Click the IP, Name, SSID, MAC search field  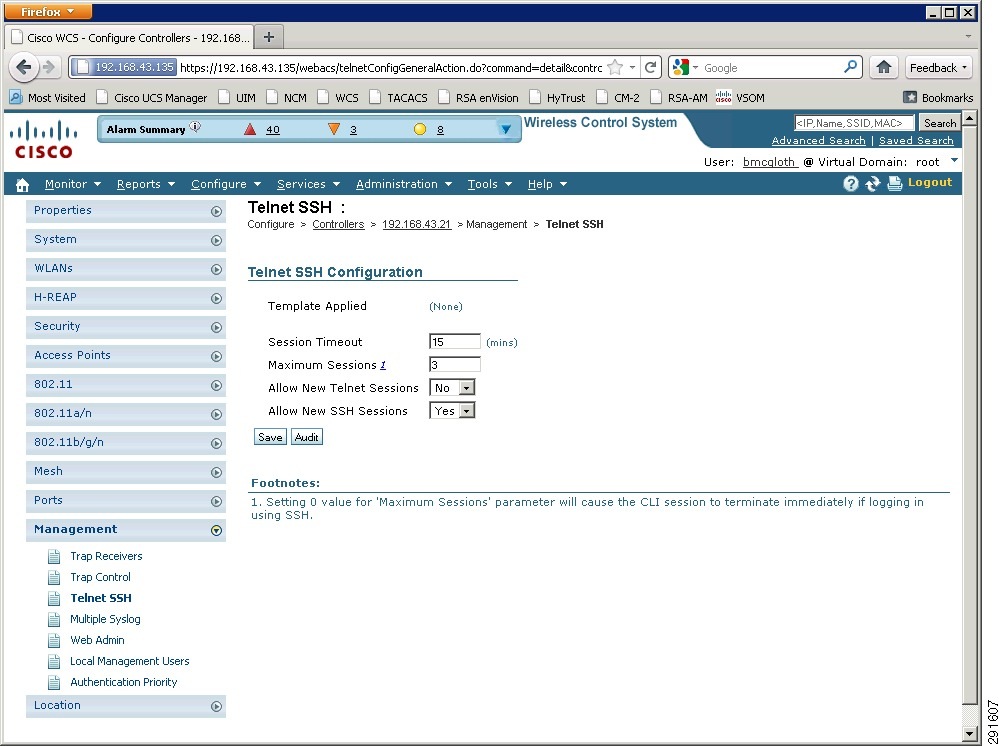(854, 123)
